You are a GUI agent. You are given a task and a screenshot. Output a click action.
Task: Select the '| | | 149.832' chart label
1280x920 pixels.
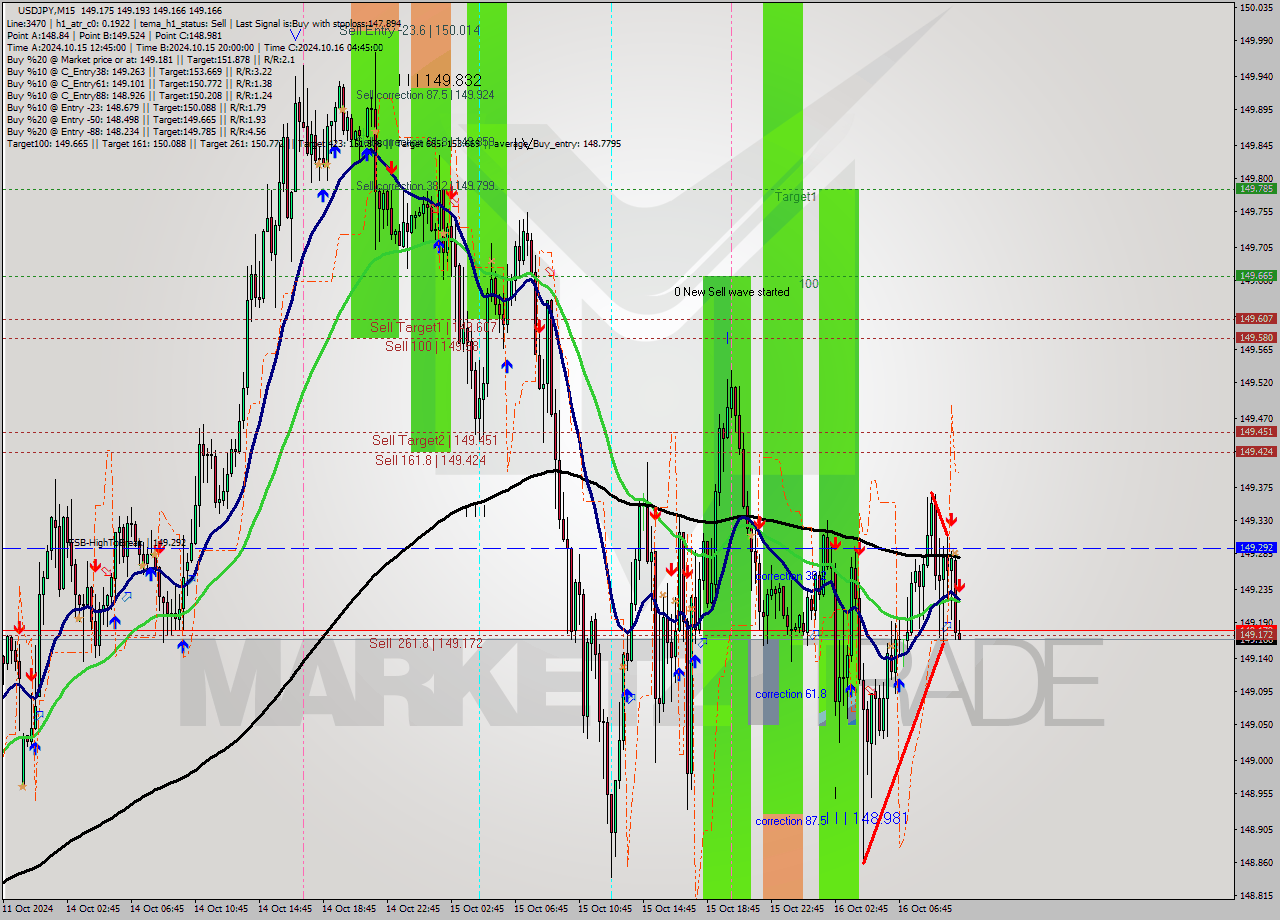(440, 79)
